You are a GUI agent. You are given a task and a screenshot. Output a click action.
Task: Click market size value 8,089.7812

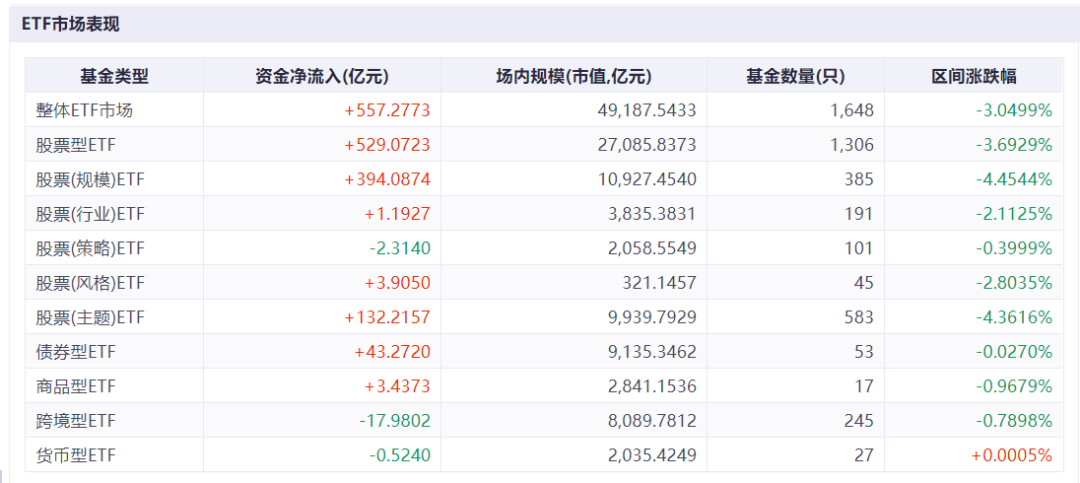(652, 421)
